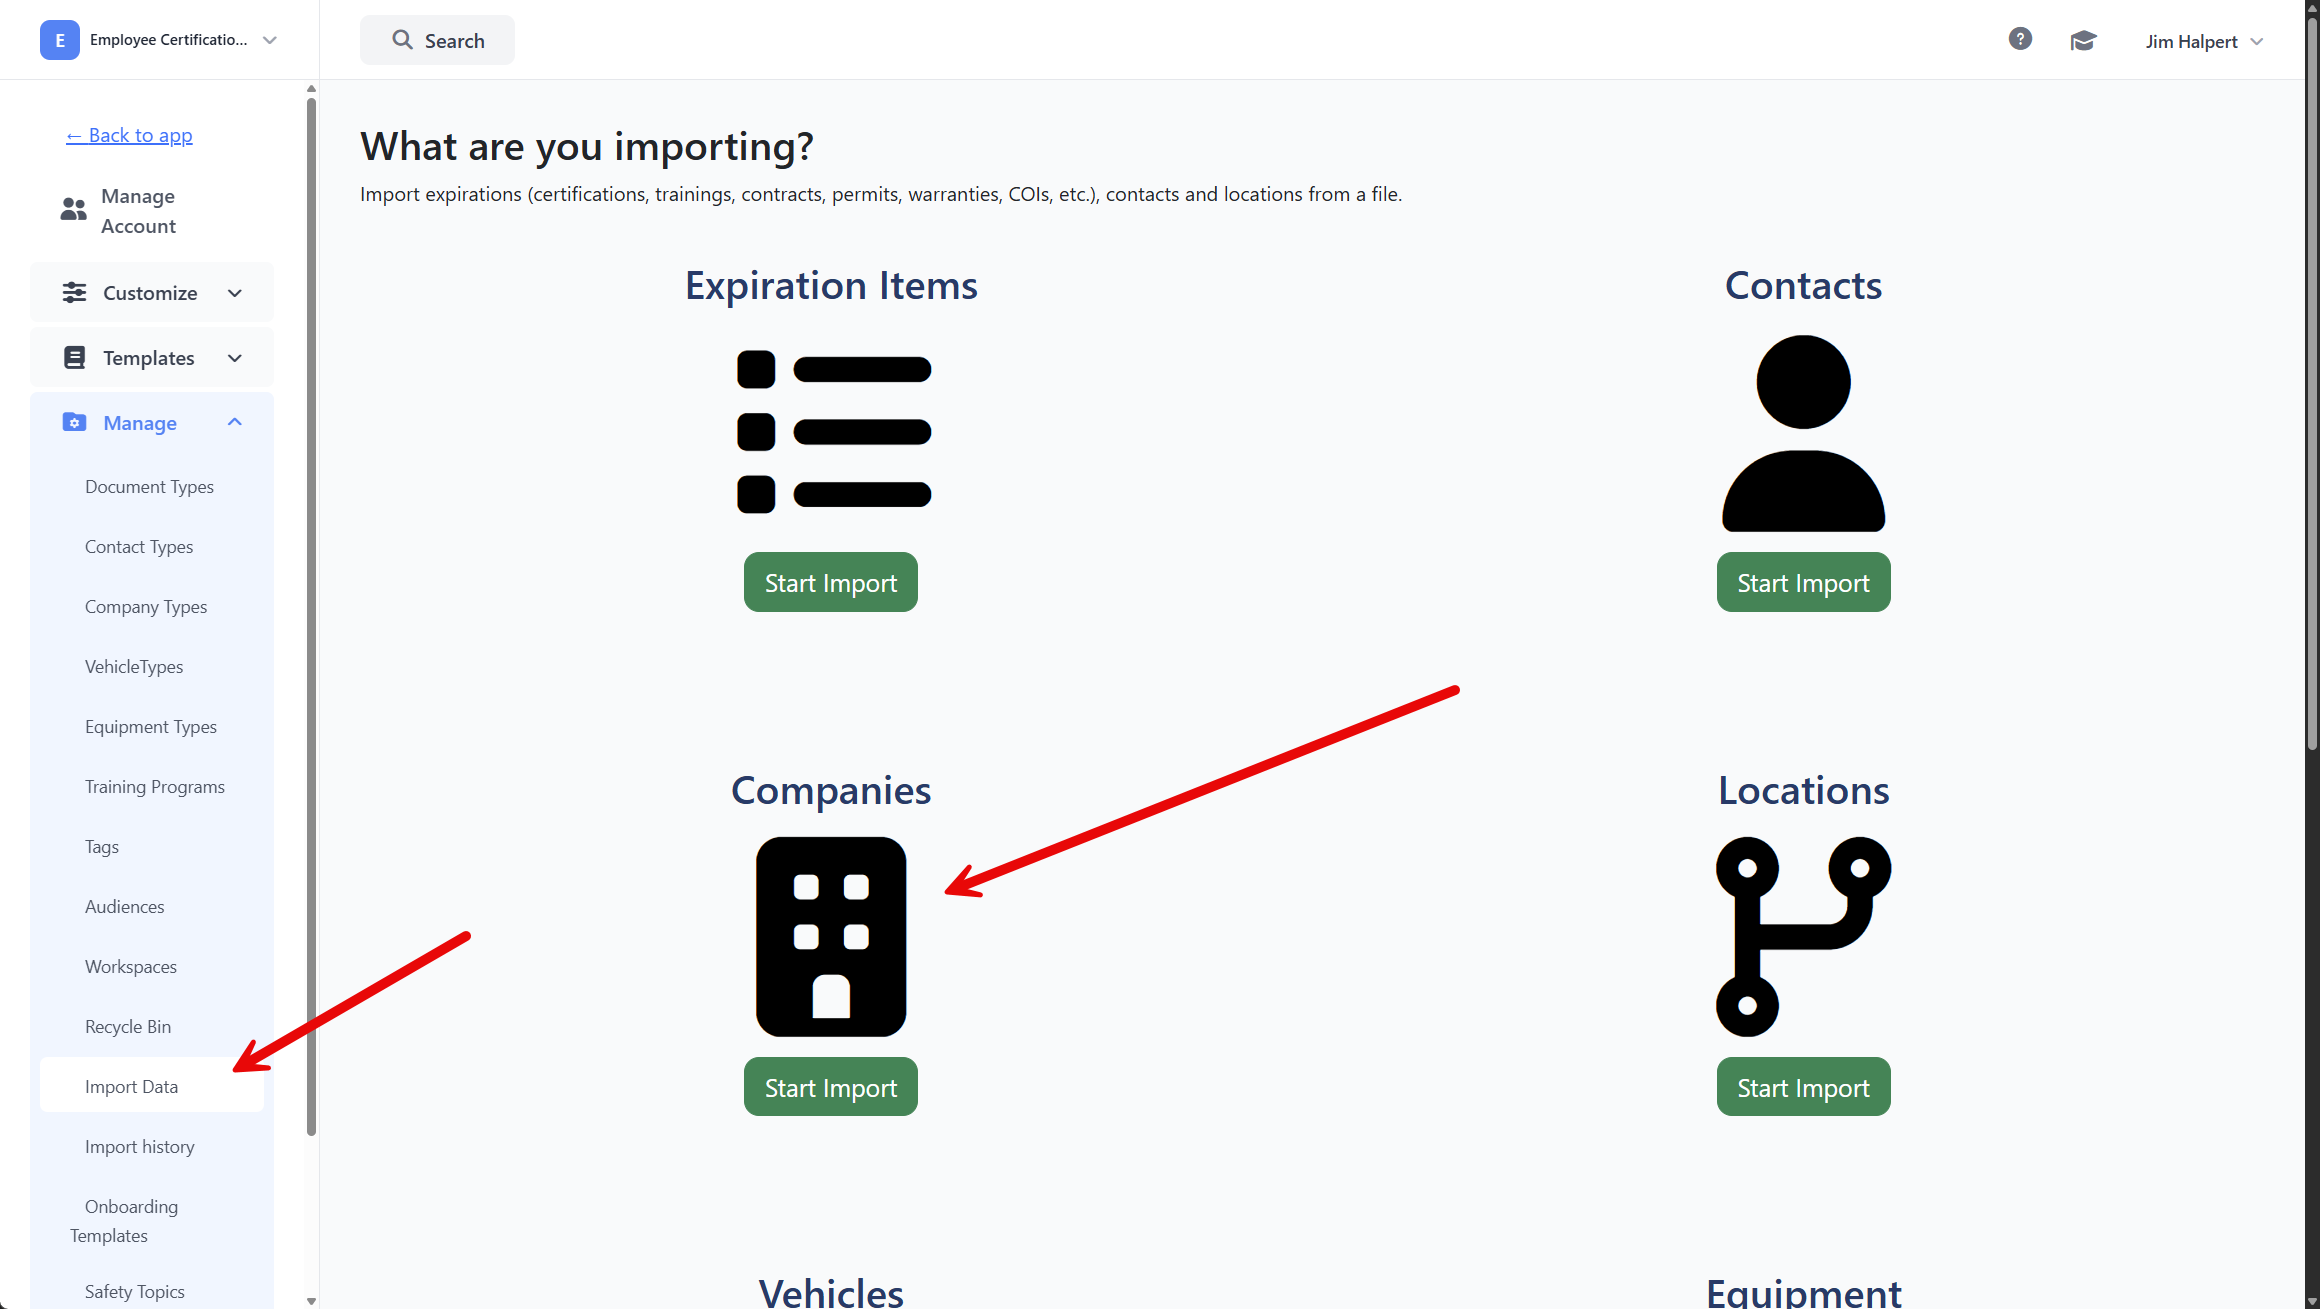Click the Manage Account people icon

click(73, 210)
